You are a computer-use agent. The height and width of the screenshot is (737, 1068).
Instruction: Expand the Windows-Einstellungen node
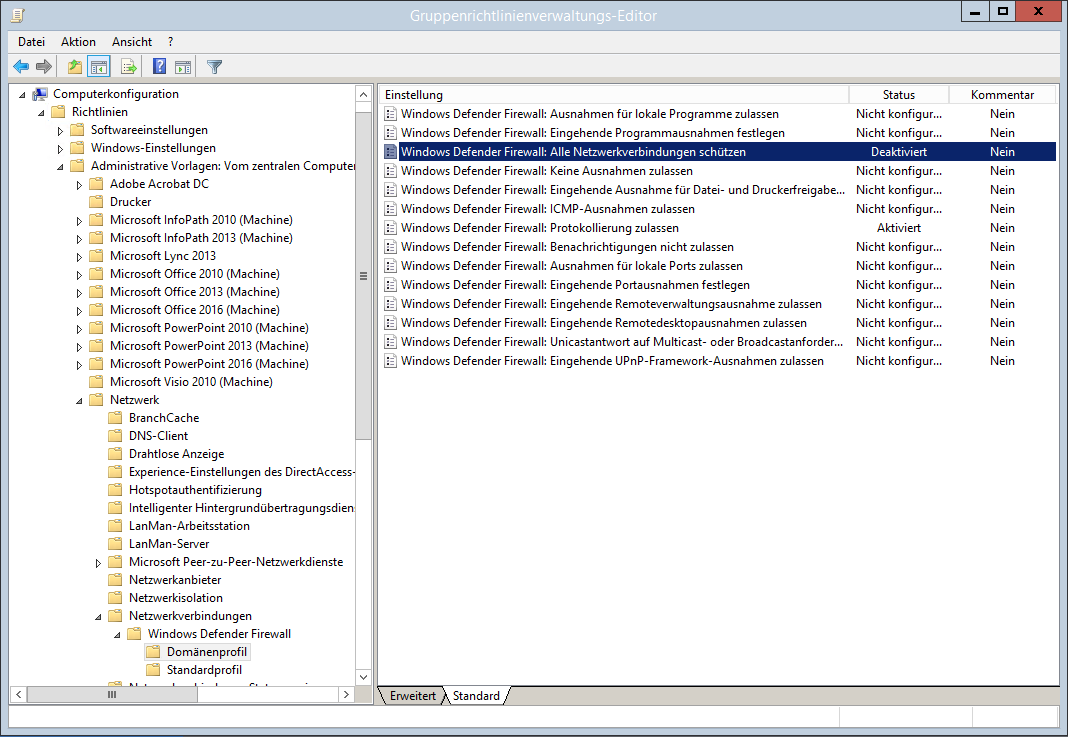pos(60,148)
